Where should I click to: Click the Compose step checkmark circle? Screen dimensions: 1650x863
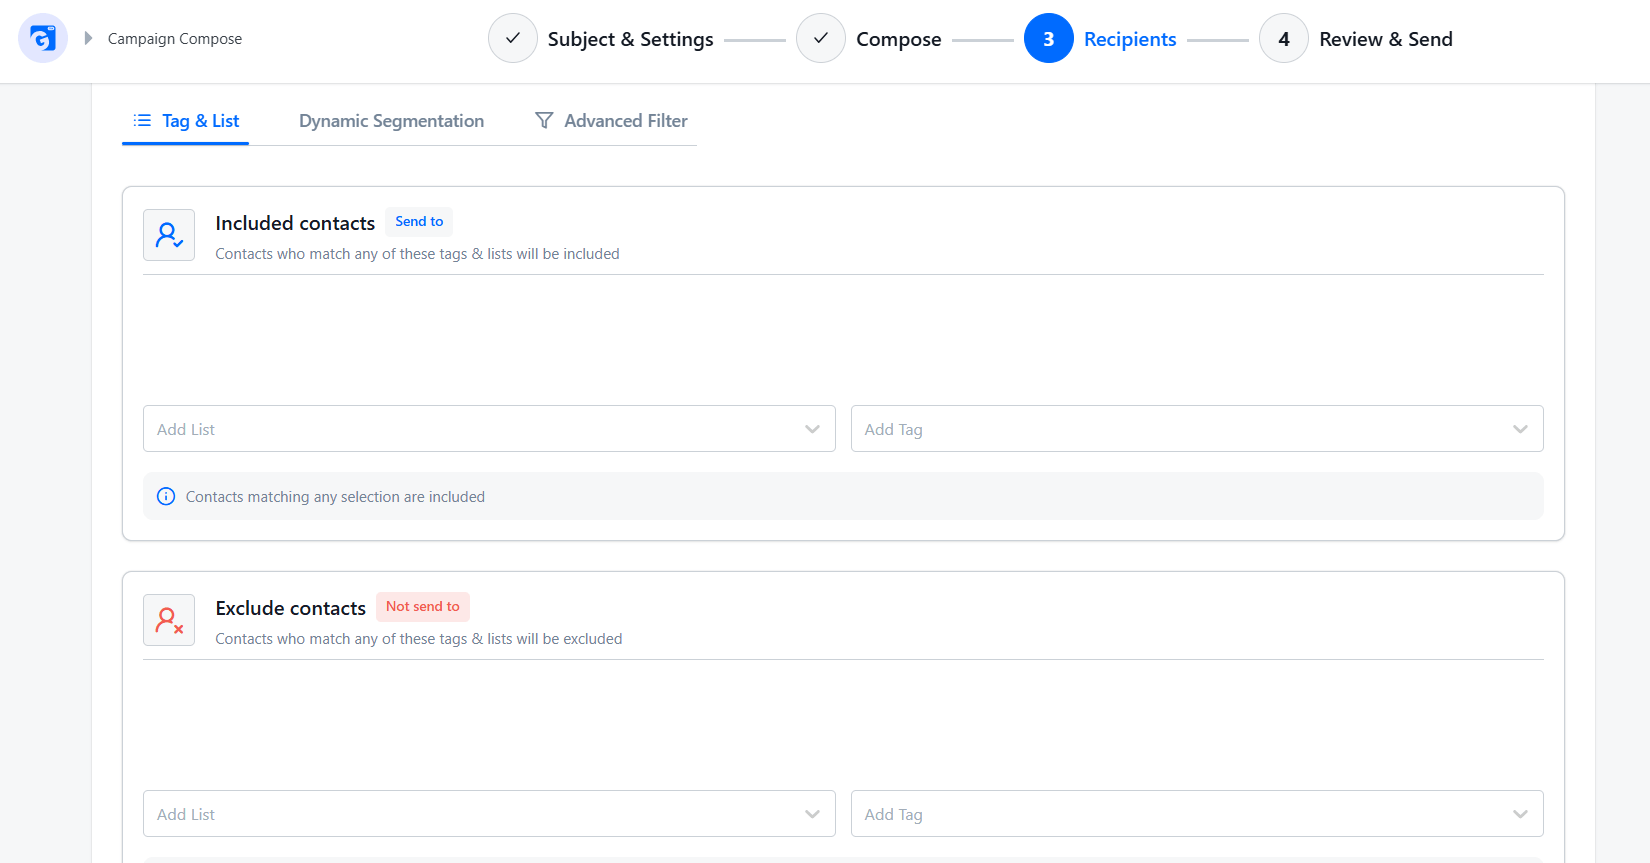[x=821, y=38]
